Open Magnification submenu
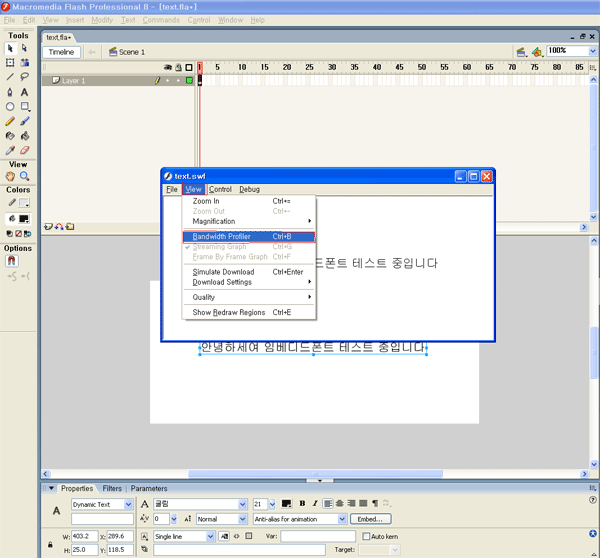The height and width of the screenshot is (558, 600). click(x=249, y=221)
